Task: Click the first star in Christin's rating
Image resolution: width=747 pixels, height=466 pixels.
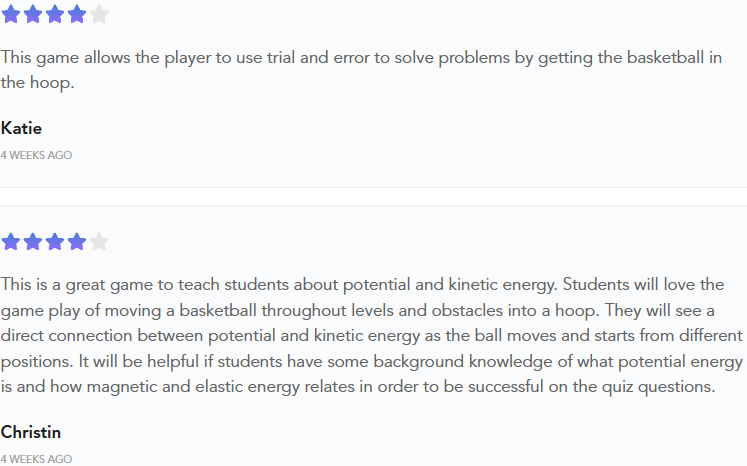Action: (11, 241)
